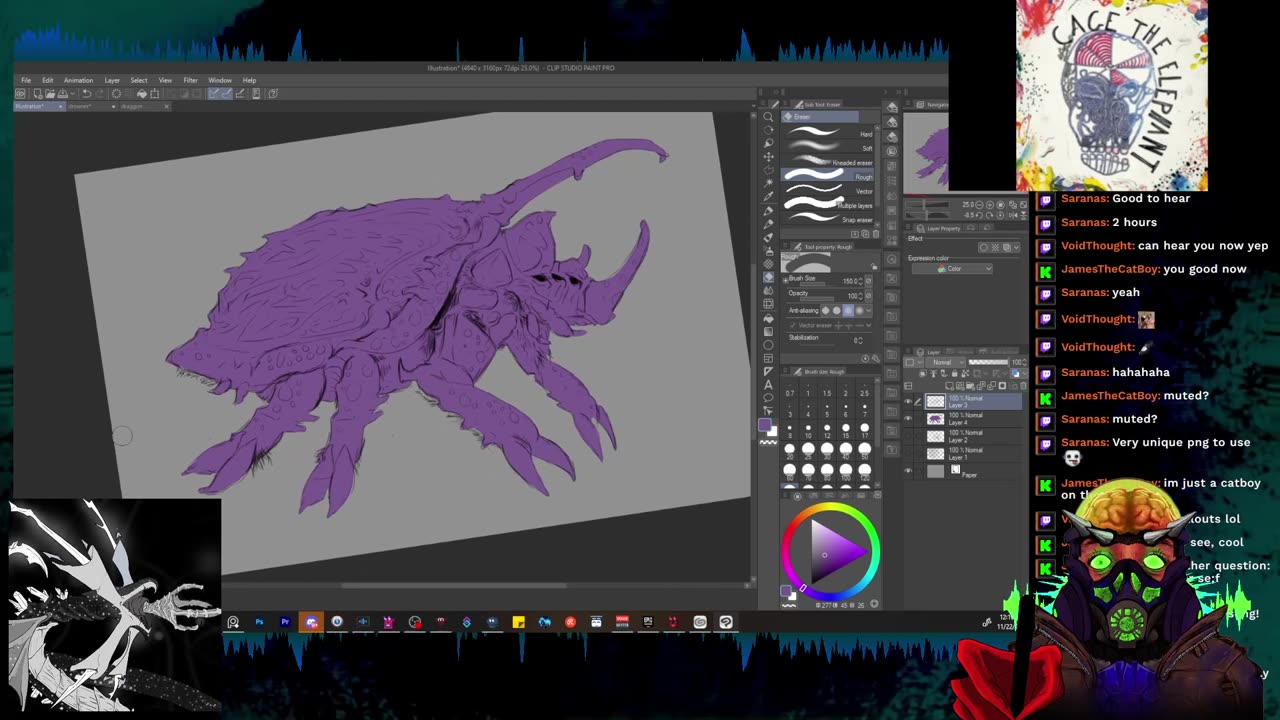Open the File menu

point(26,80)
